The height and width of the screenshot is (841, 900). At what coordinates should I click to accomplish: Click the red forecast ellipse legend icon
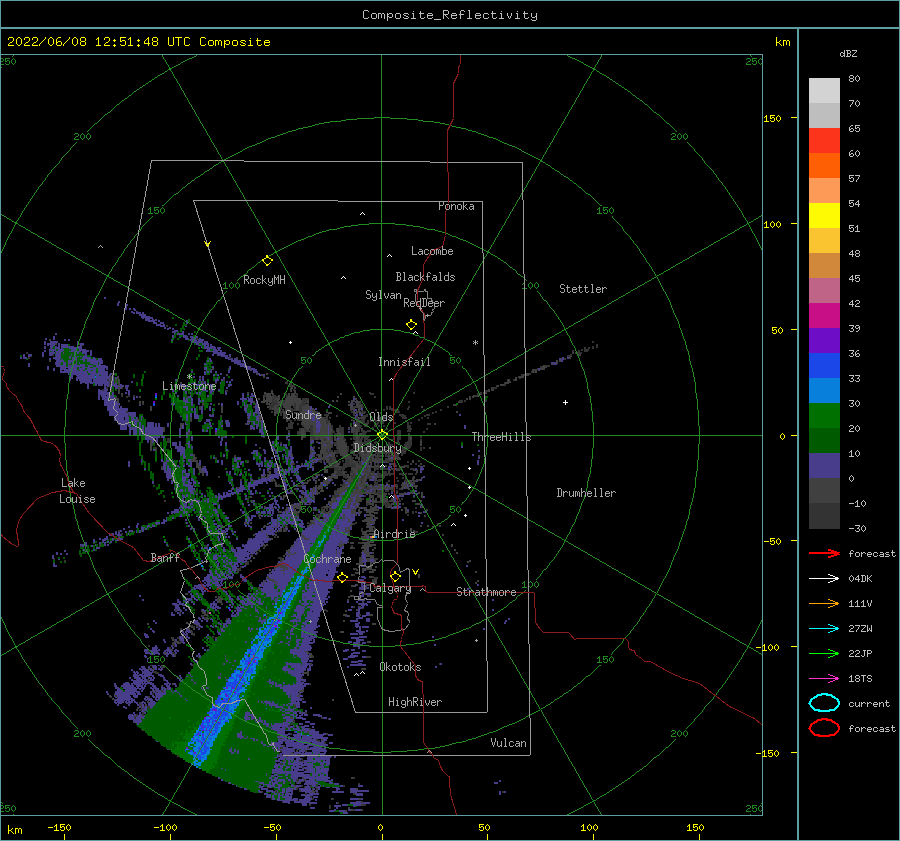tap(824, 728)
